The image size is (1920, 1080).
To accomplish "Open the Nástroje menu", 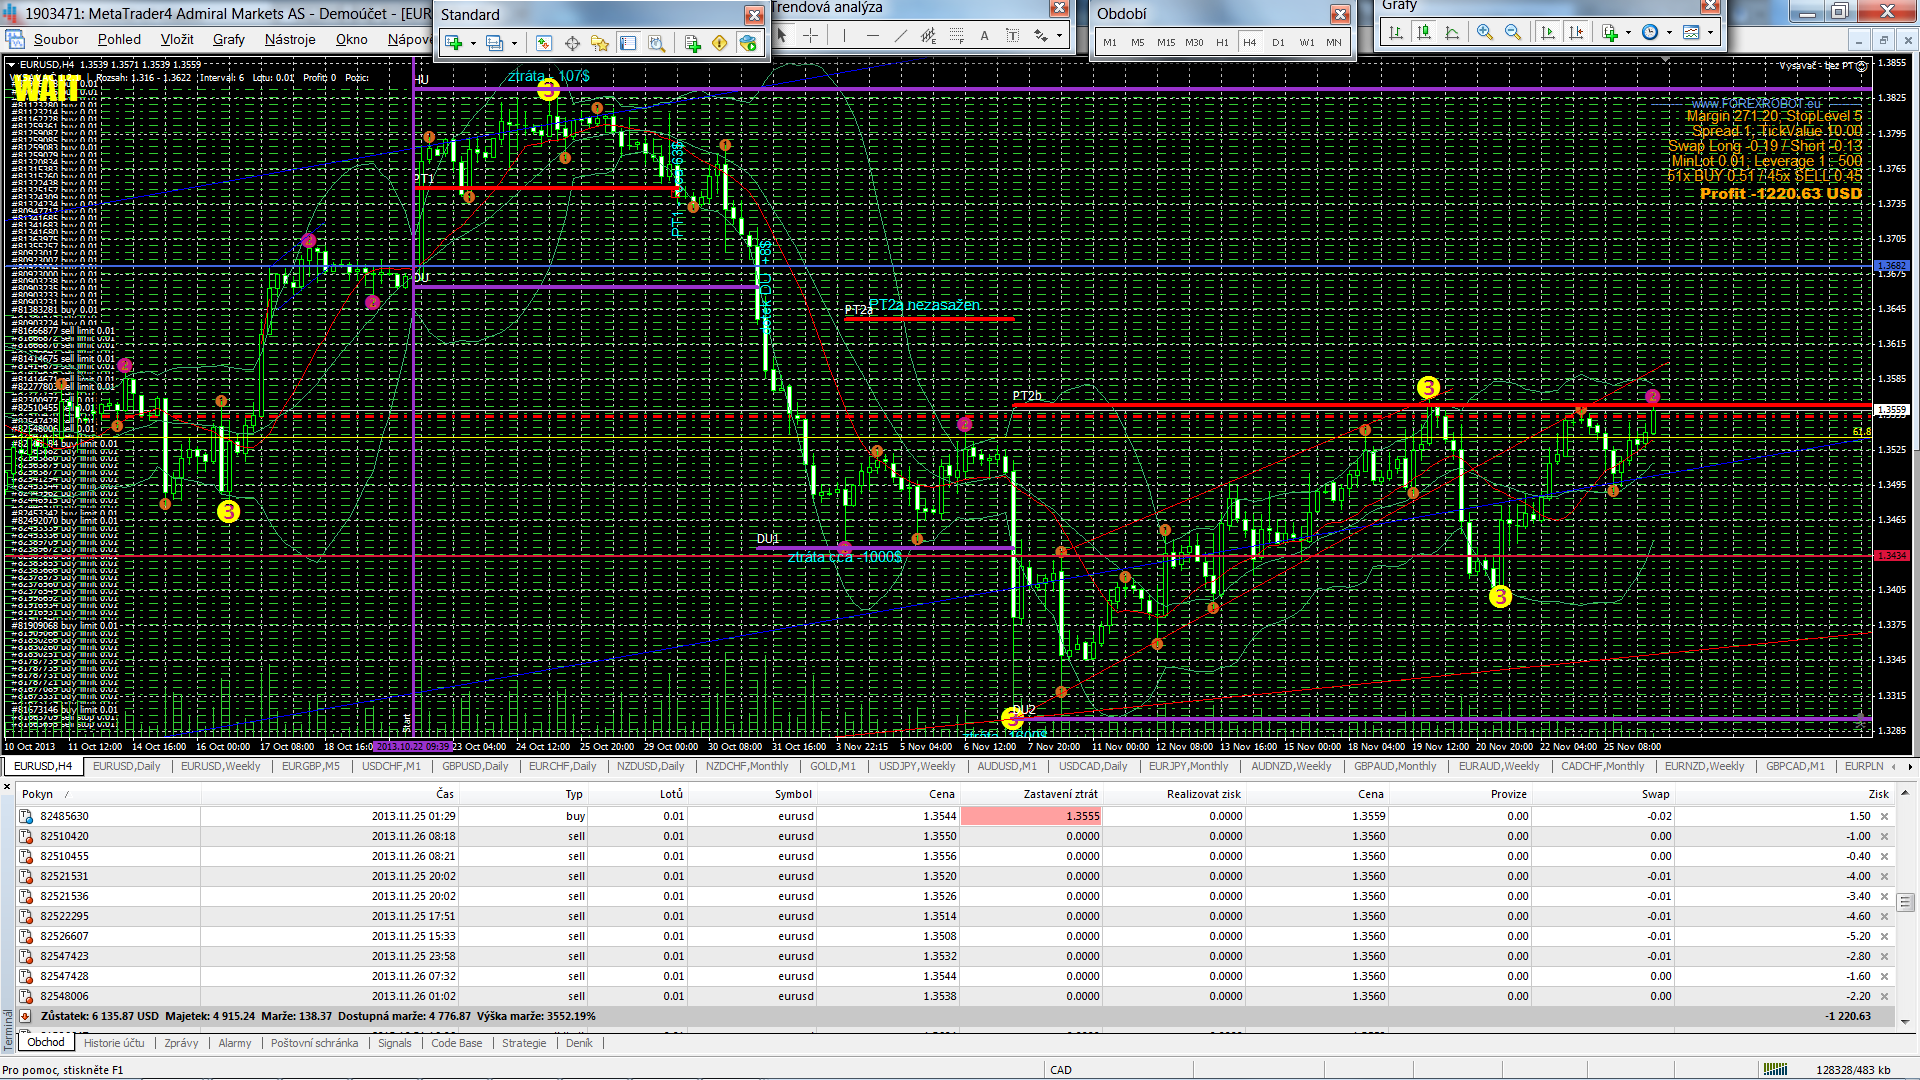I will click(290, 39).
